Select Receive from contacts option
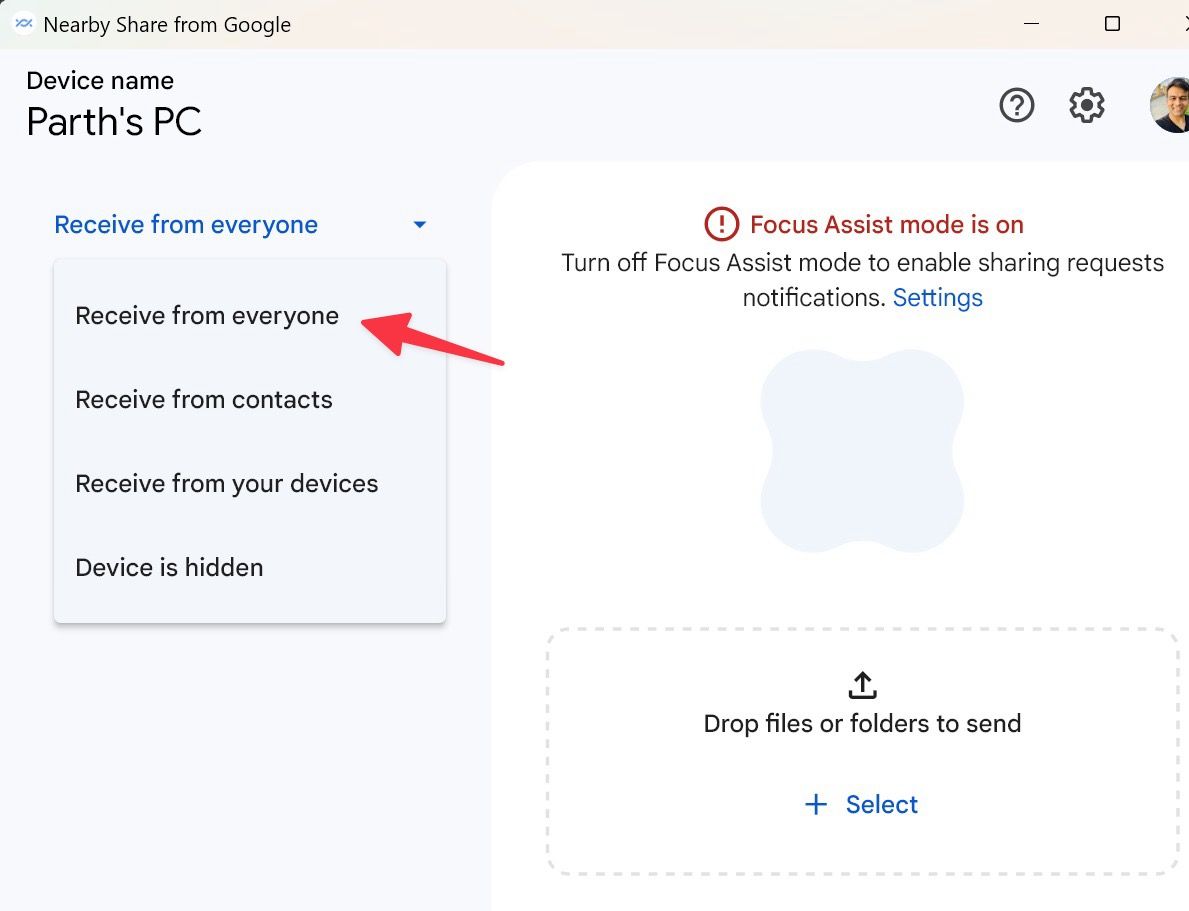This screenshot has width=1189, height=911. click(204, 400)
